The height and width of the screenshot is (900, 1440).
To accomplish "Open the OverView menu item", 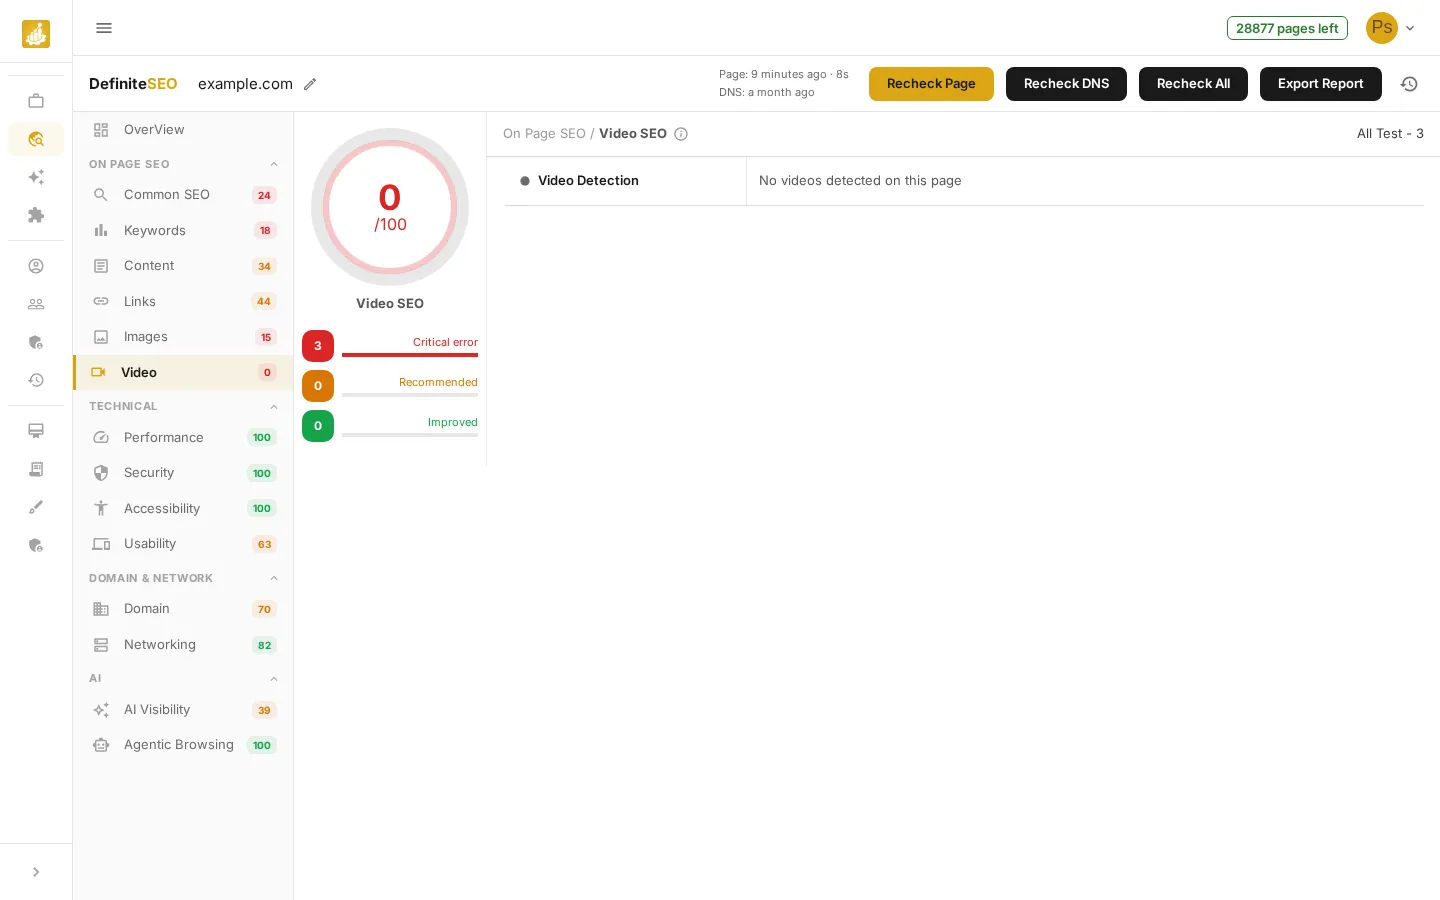I will coord(183,130).
